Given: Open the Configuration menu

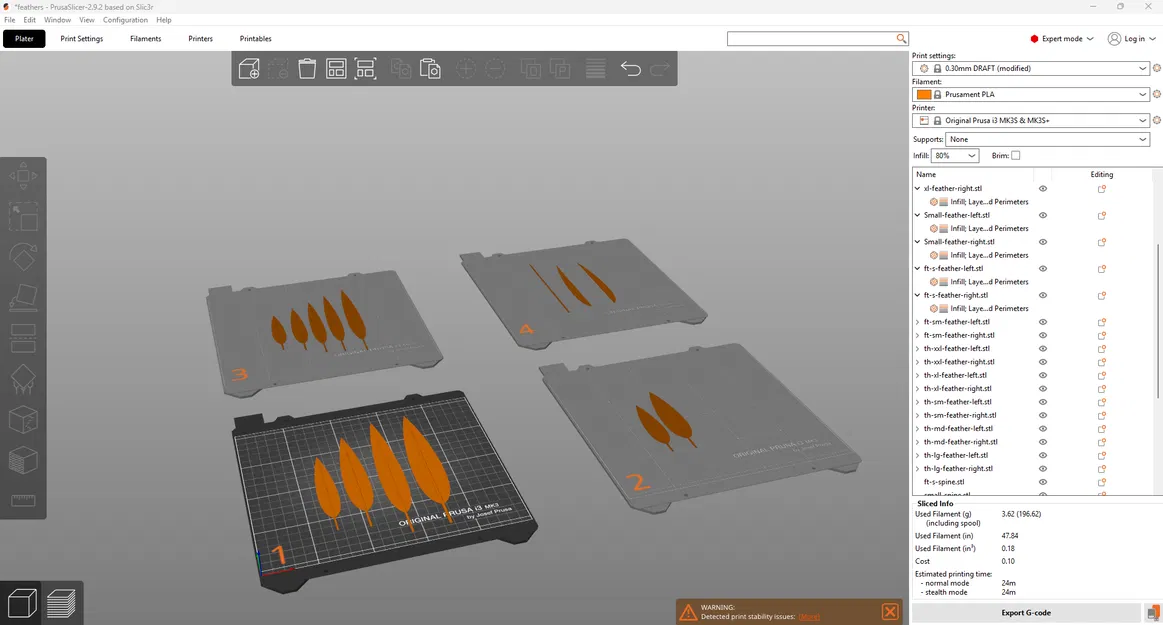Looking at the screenshot, I should tap(125, 20).
